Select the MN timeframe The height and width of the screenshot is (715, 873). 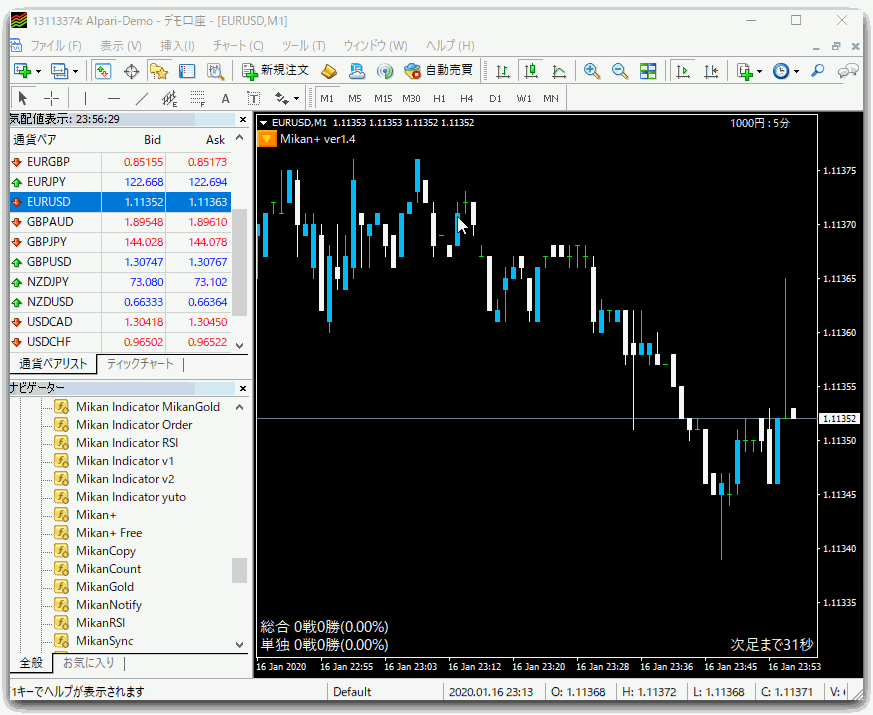[551, 99]
